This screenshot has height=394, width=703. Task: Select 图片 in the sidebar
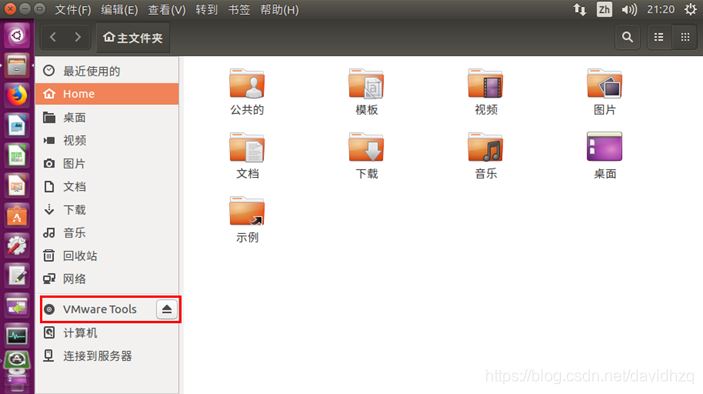[x=107, y=164]
